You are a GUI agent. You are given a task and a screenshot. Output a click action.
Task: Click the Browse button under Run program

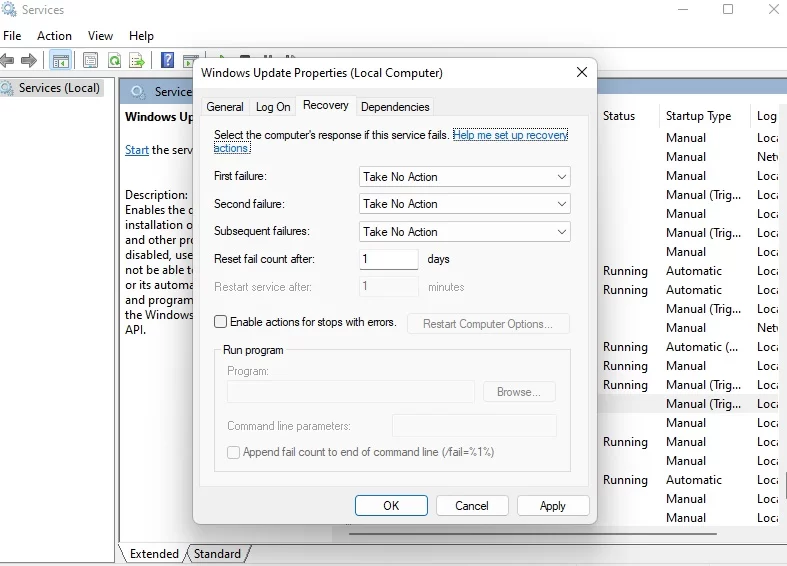[519, 392]
